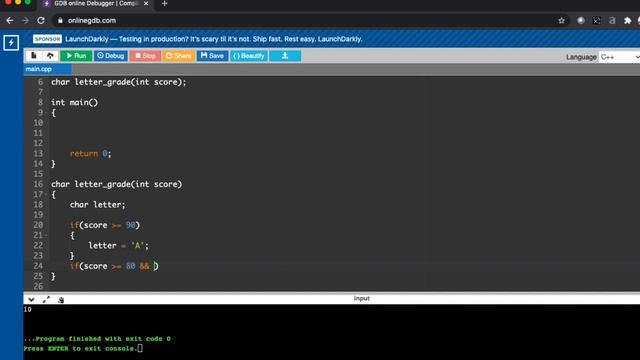Click the clear console icon
The width and height of the screenshot is (640, 360).
click(x=61, y=300)
